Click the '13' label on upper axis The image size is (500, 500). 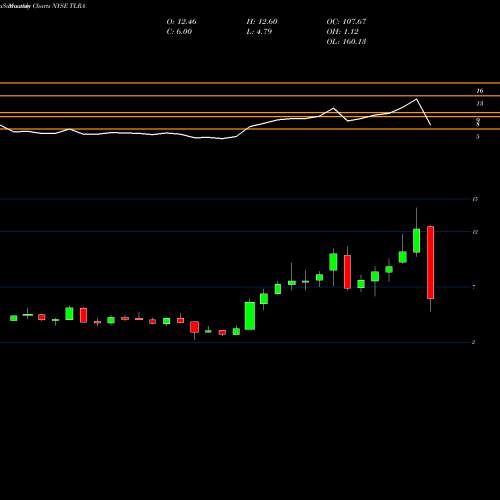click(480, 104)
